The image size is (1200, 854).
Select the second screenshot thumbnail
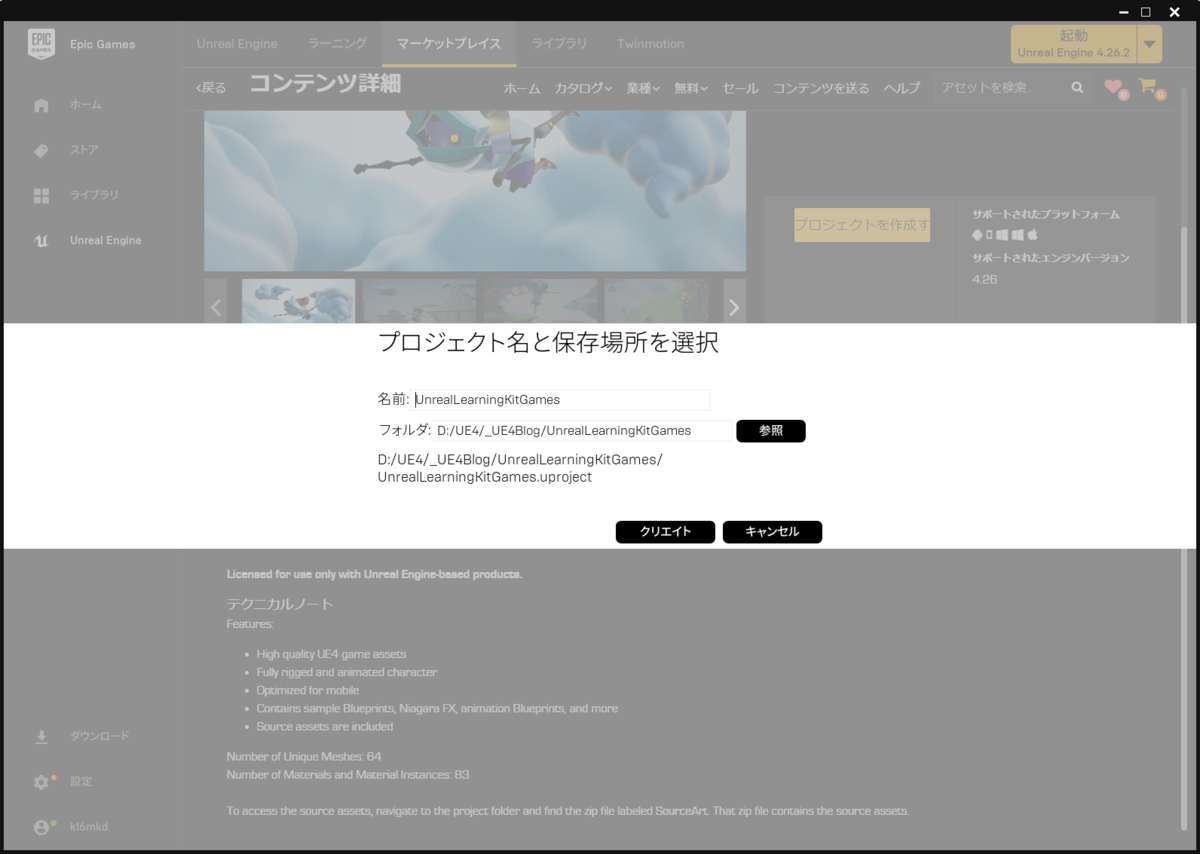(419, 301)
